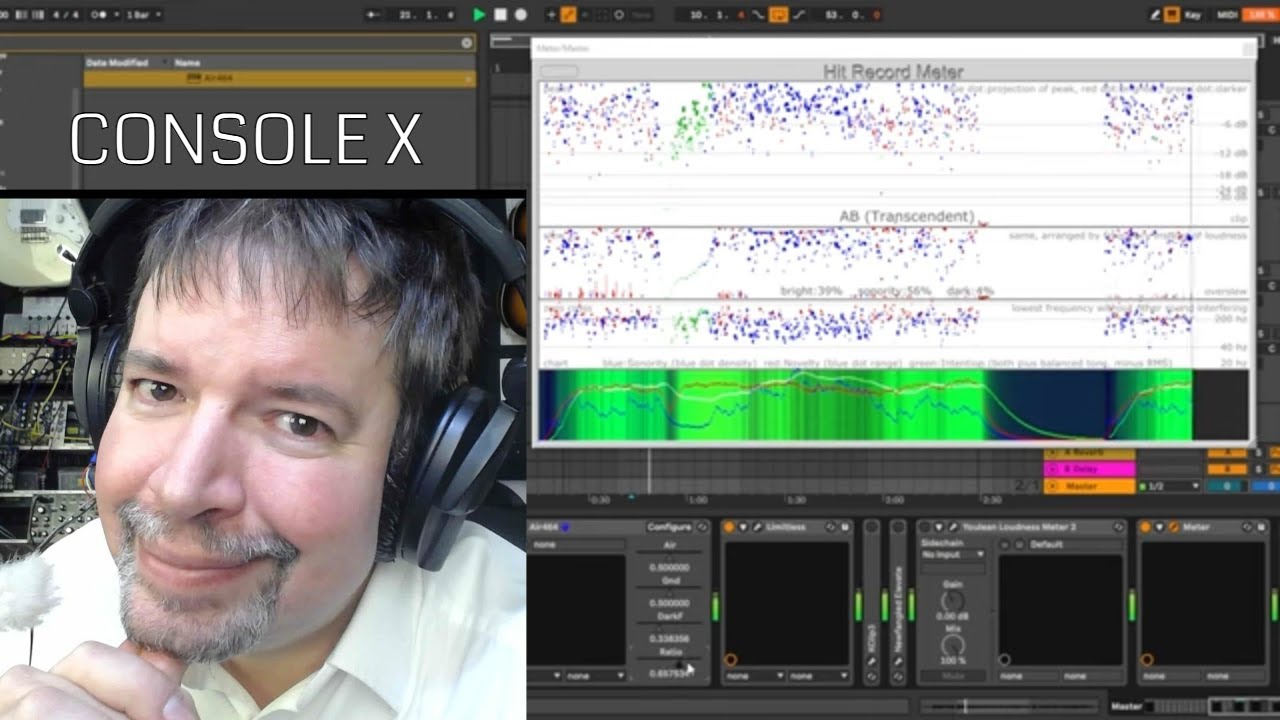Click the Newfangled Elevate wrench icon
The height and width of the screenshot is (720, 1280).
(898, 662)
